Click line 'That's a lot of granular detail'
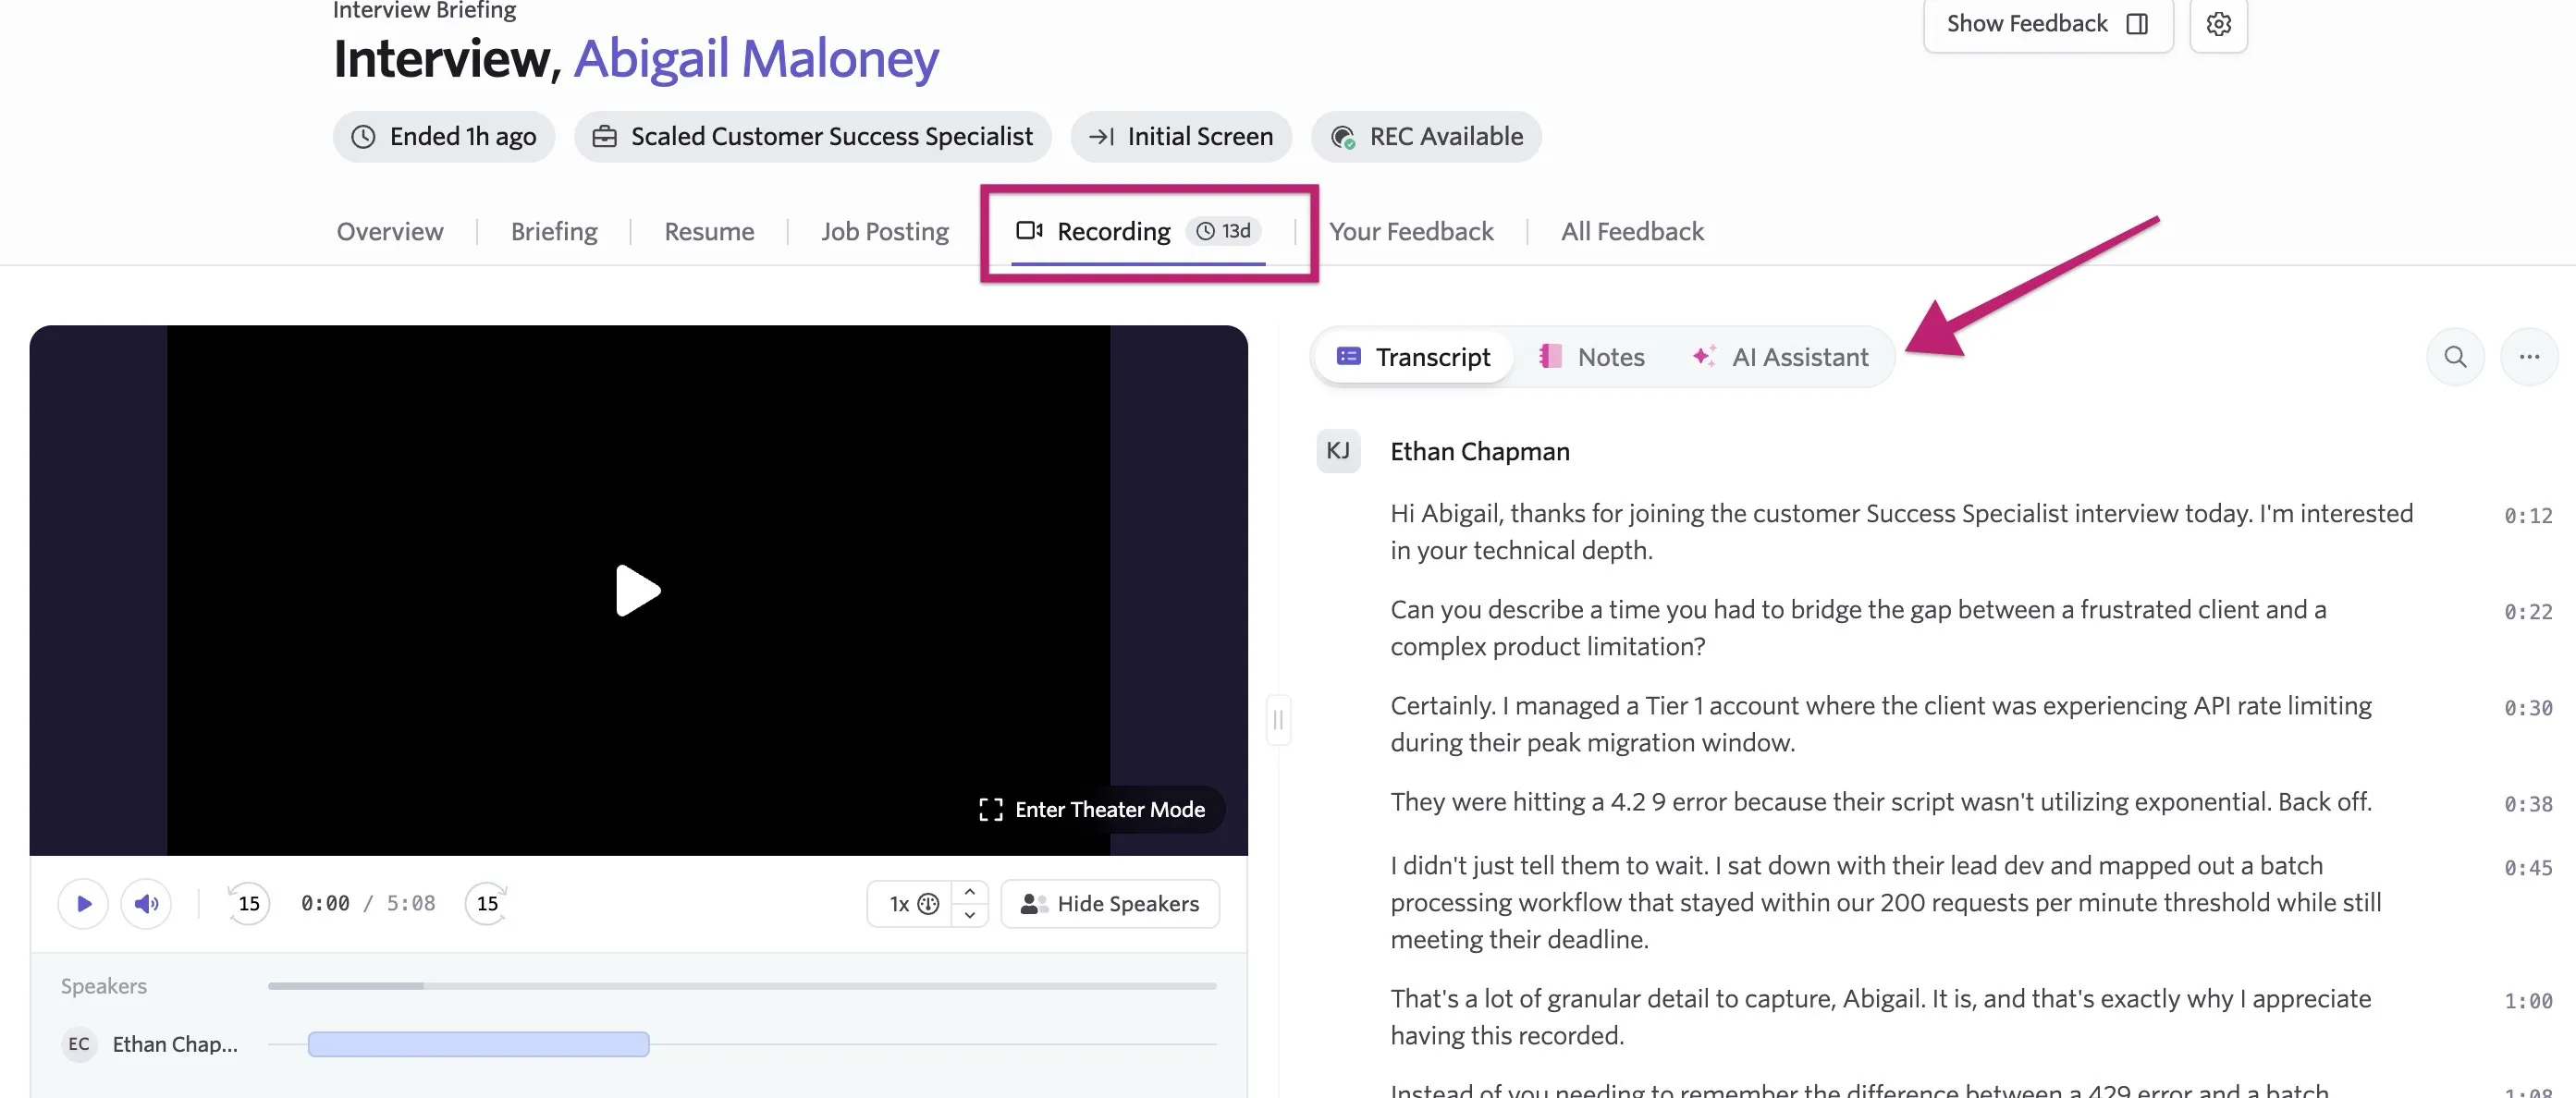The width and height of the screenshot is (2576, 1098). coord(1880,1017)
